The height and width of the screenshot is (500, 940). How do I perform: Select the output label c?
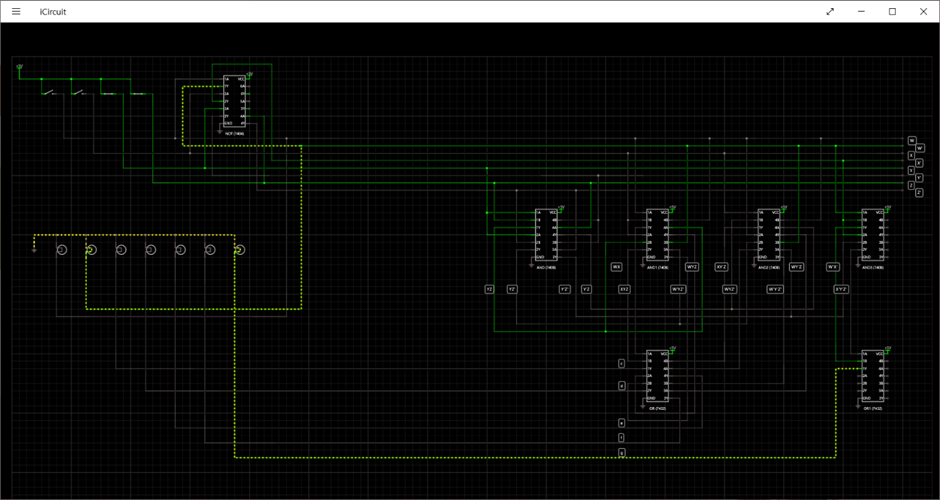[x=622, y=363]
